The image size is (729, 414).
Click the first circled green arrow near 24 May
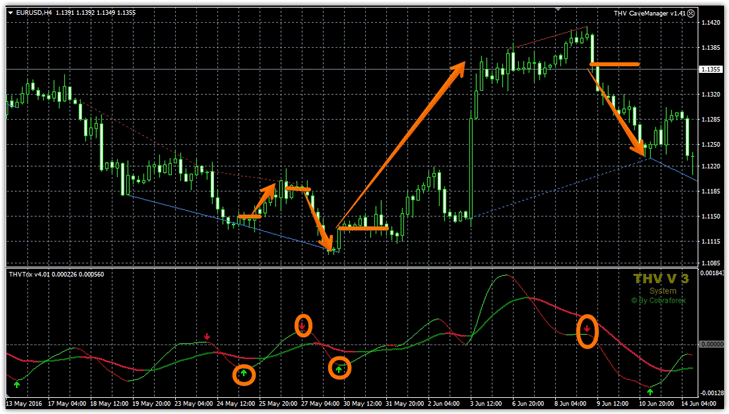pos(244,375)
